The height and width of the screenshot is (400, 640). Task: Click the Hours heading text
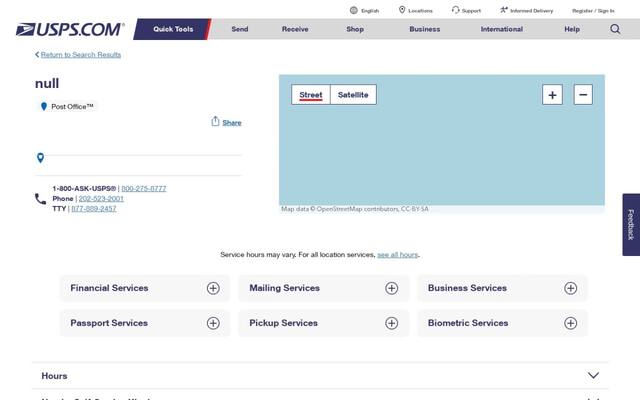pyautogui.click(x=54, y=376)
